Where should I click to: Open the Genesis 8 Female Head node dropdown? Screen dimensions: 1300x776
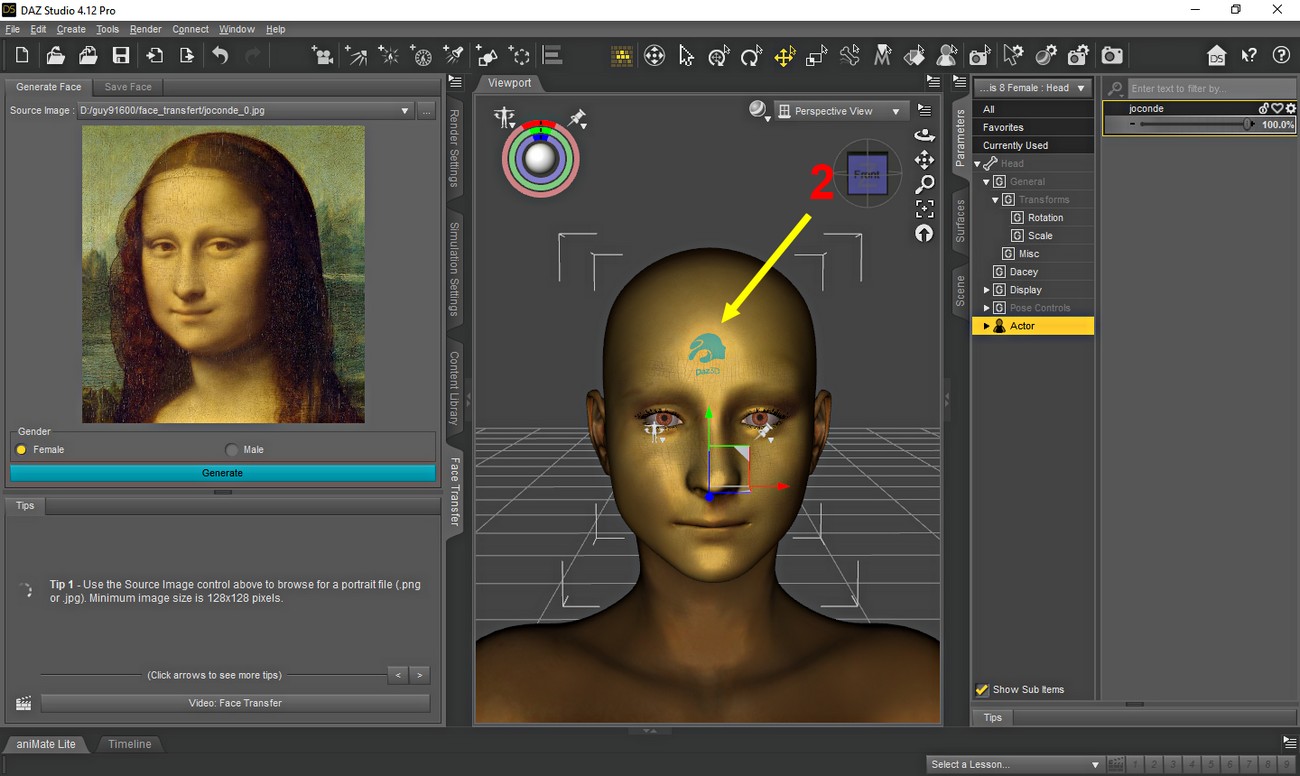pyautogui.click(x=1033, y=88)
